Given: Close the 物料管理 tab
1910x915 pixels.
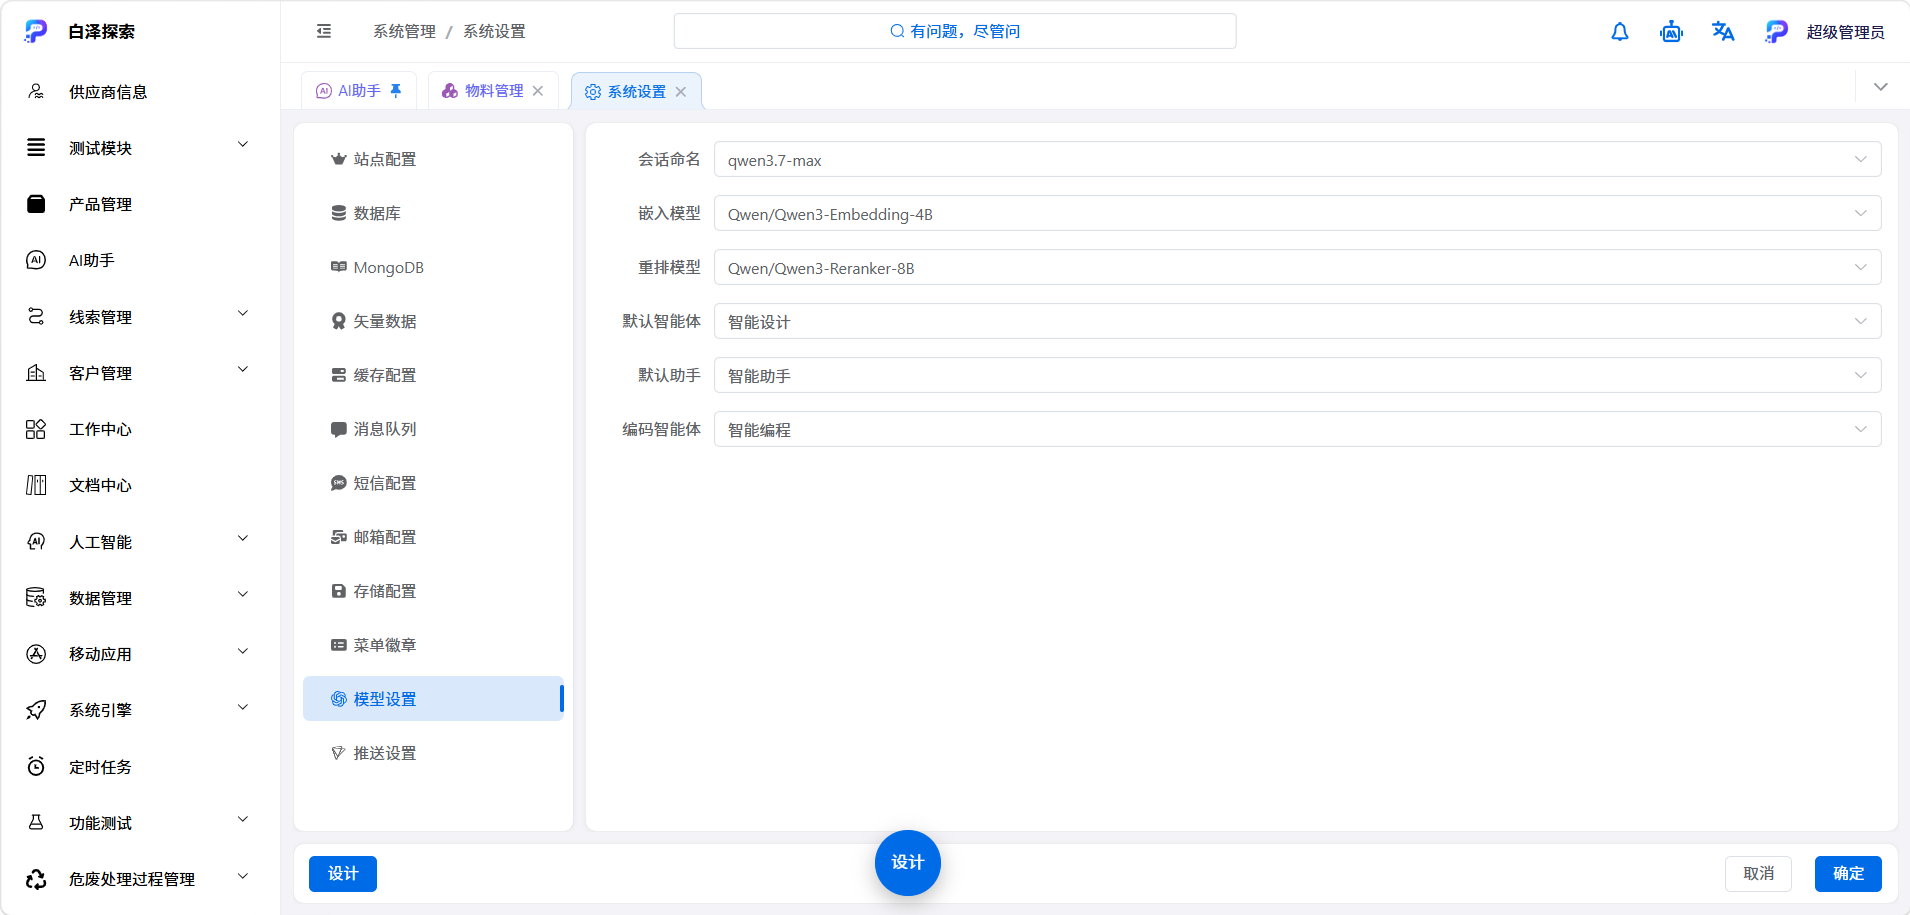Looking at the screenshot, I should coord(538,91).
